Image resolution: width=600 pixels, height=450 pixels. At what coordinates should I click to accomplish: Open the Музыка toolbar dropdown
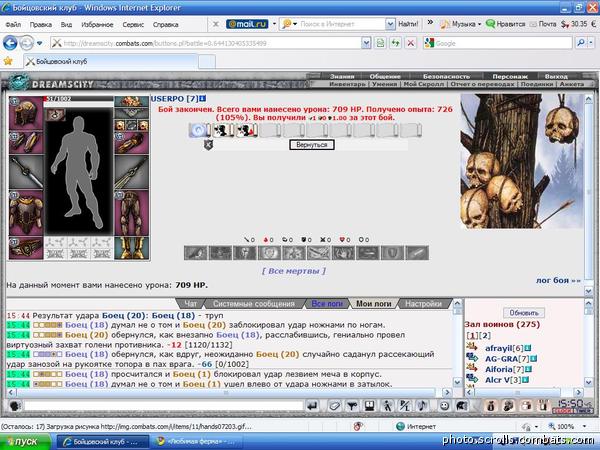coord(461,24)
